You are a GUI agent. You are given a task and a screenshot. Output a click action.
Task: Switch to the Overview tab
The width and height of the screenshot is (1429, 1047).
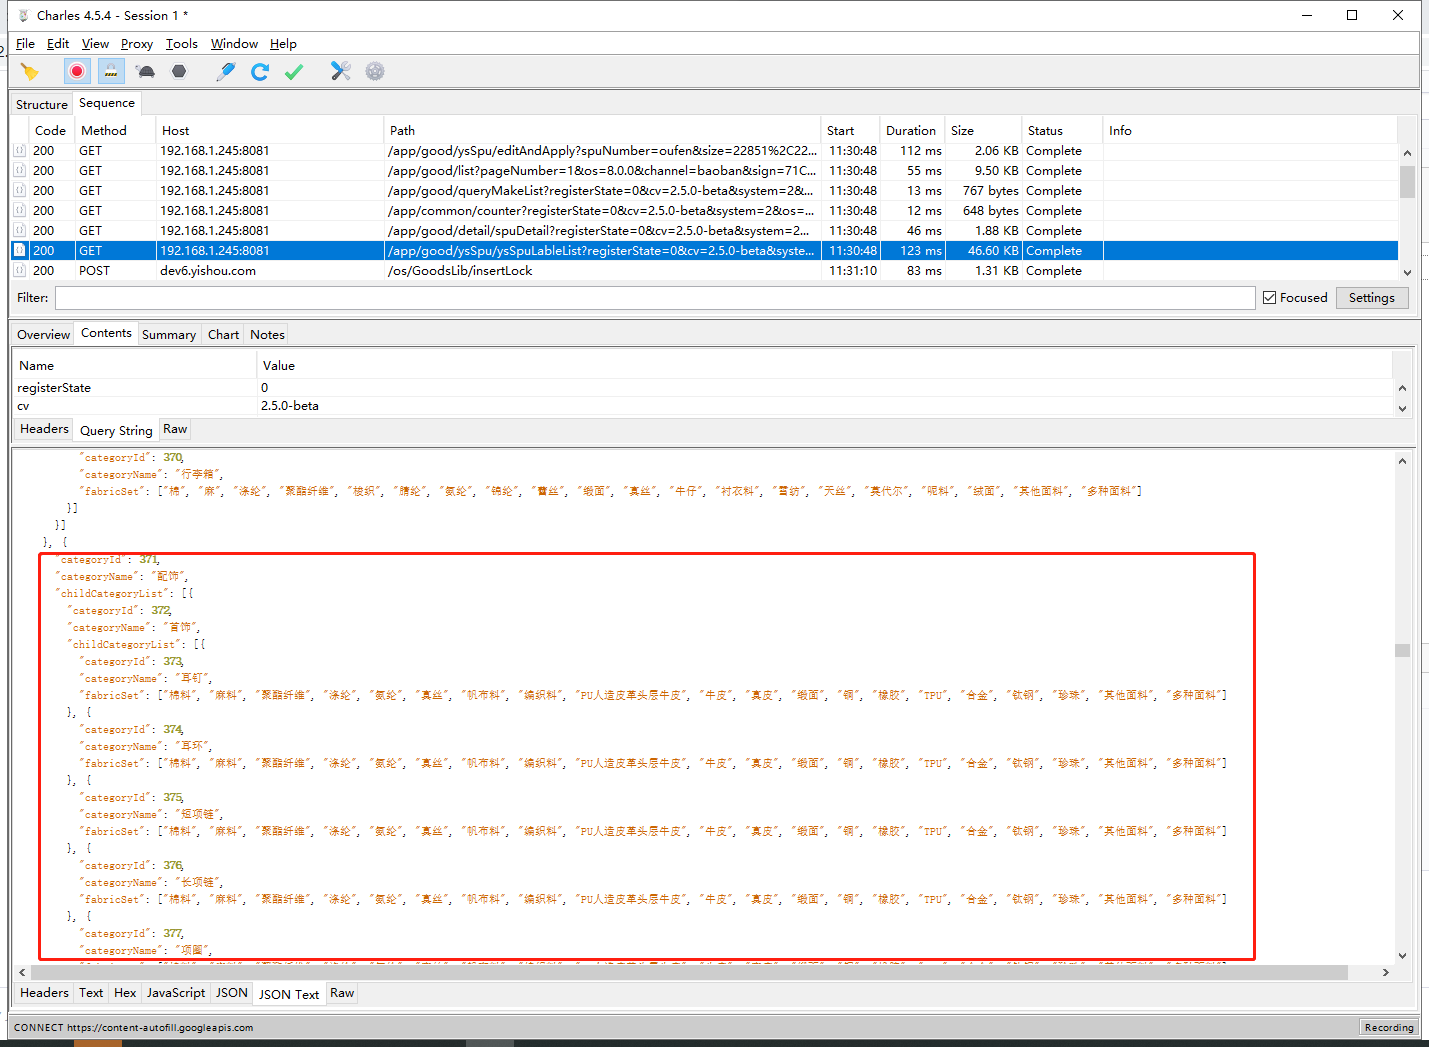pos(43,335)
